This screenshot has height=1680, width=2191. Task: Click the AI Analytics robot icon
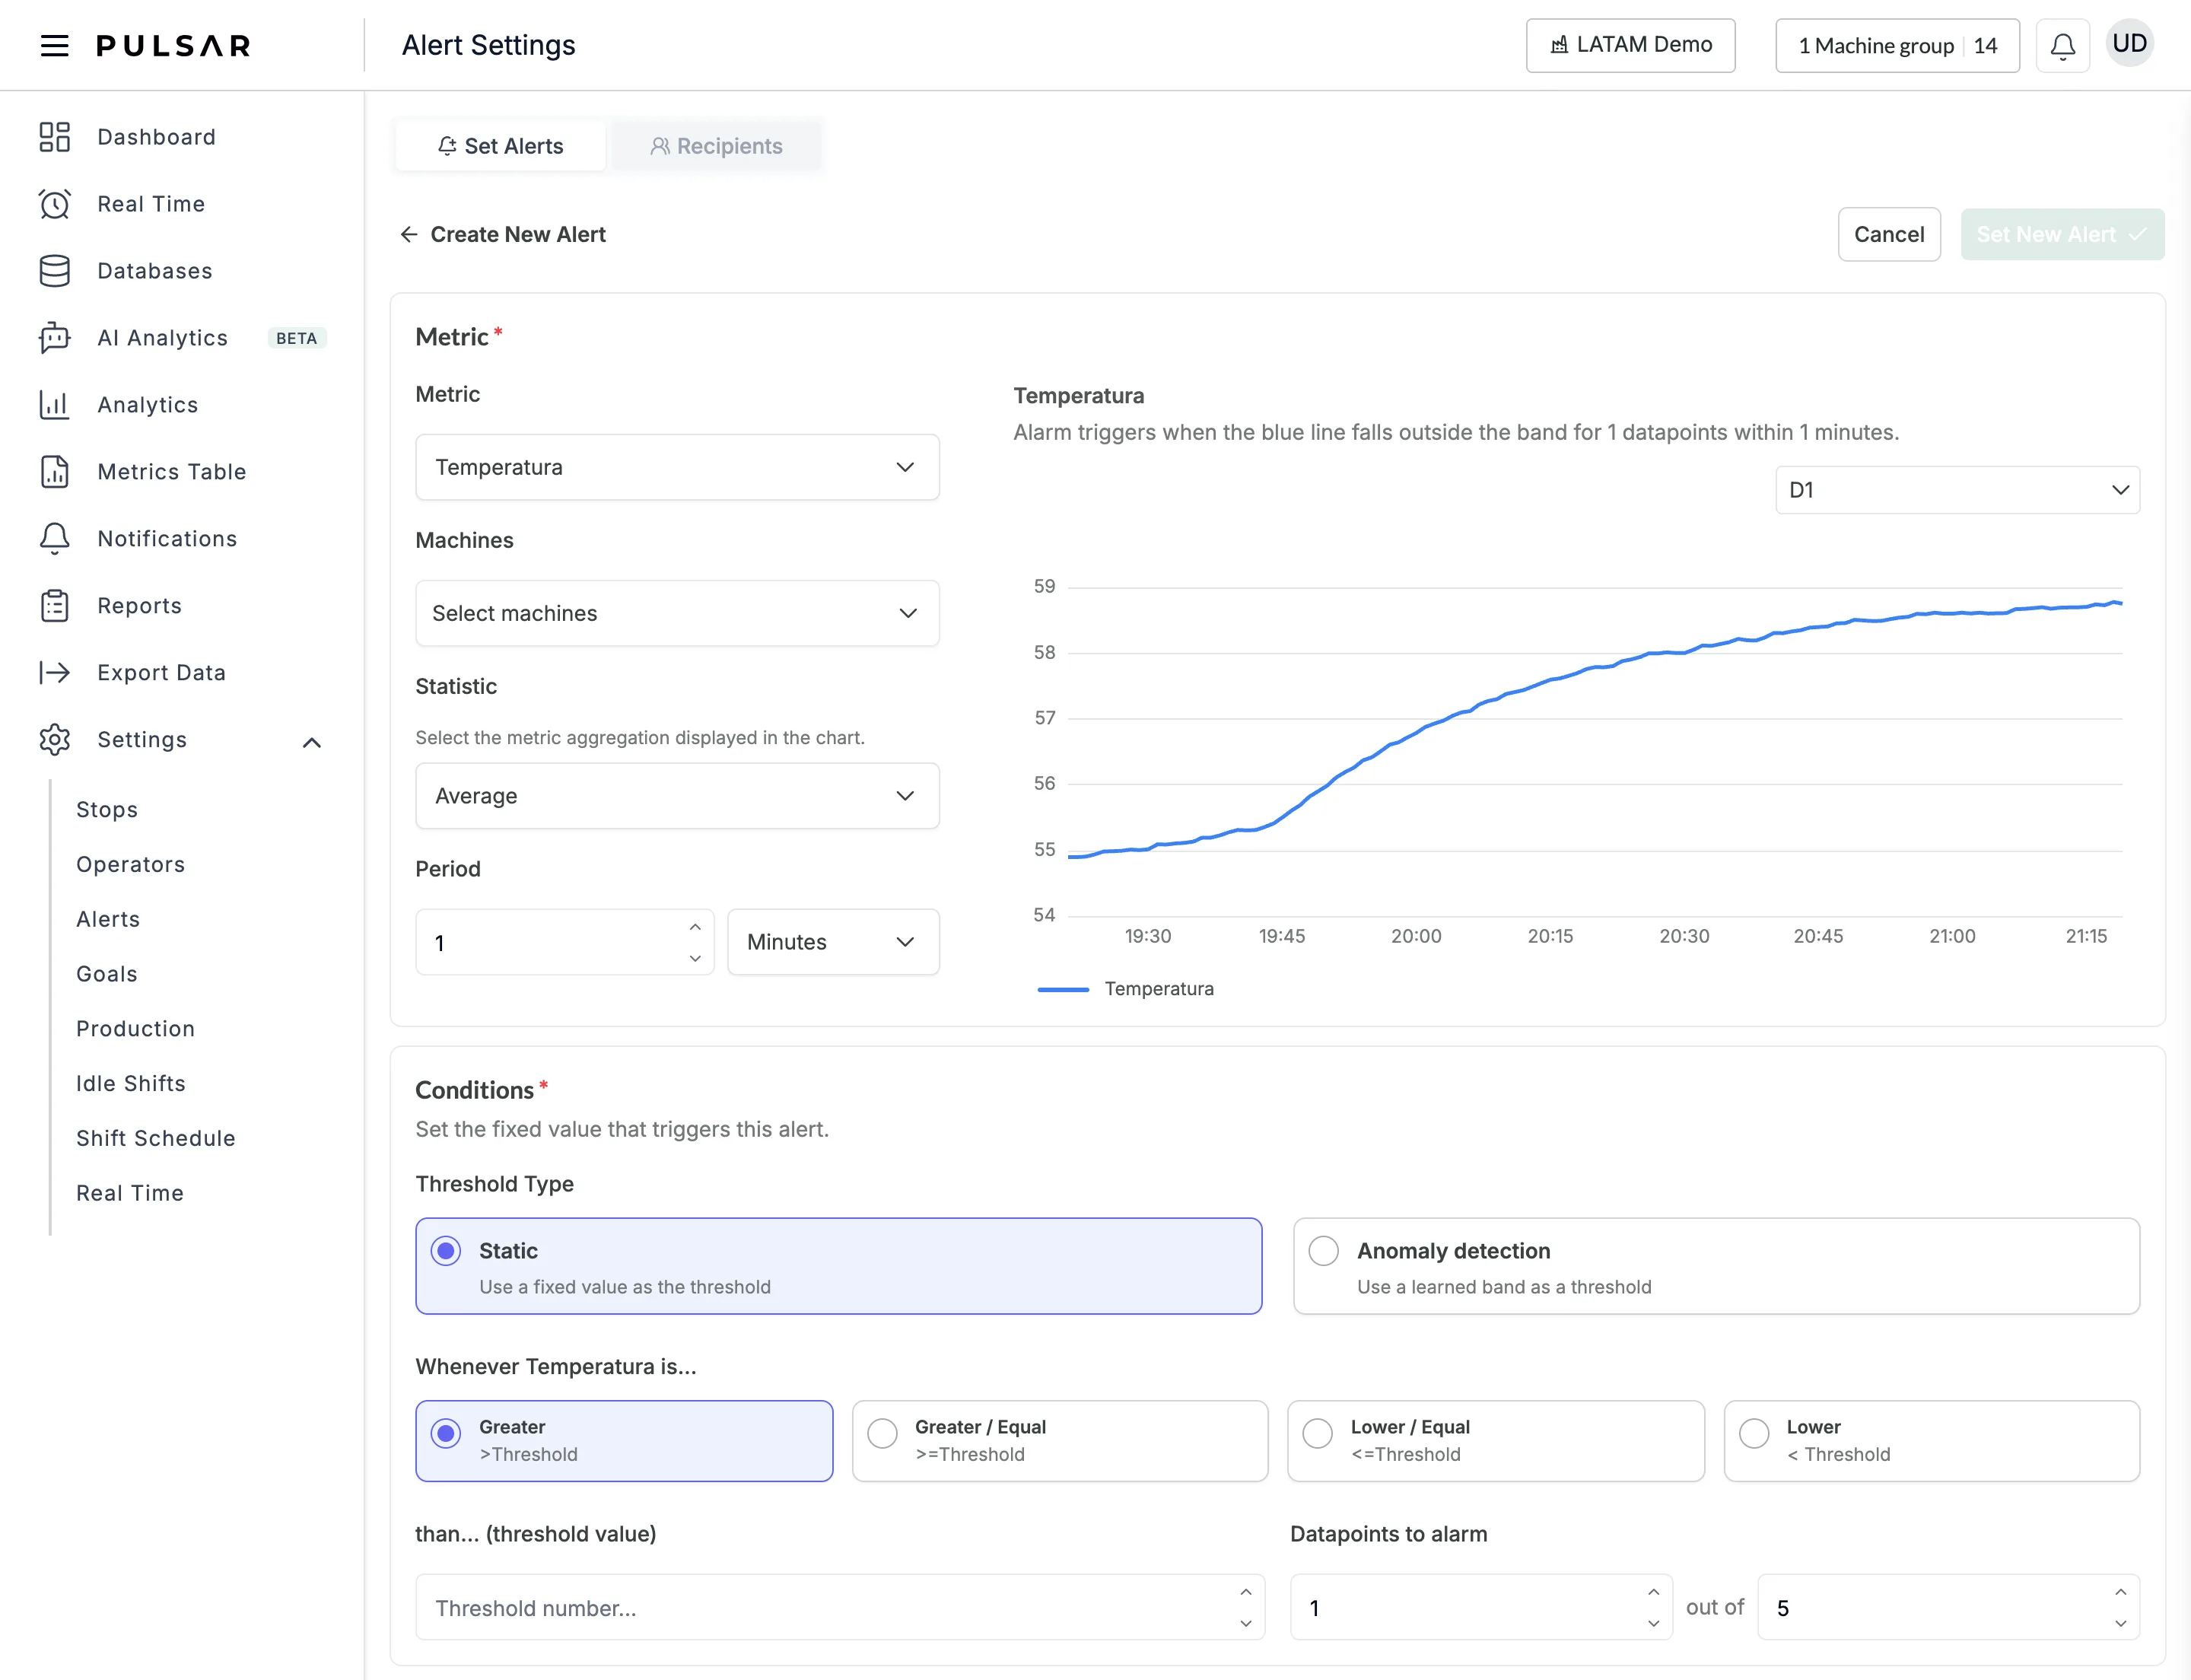pos(54,338)
